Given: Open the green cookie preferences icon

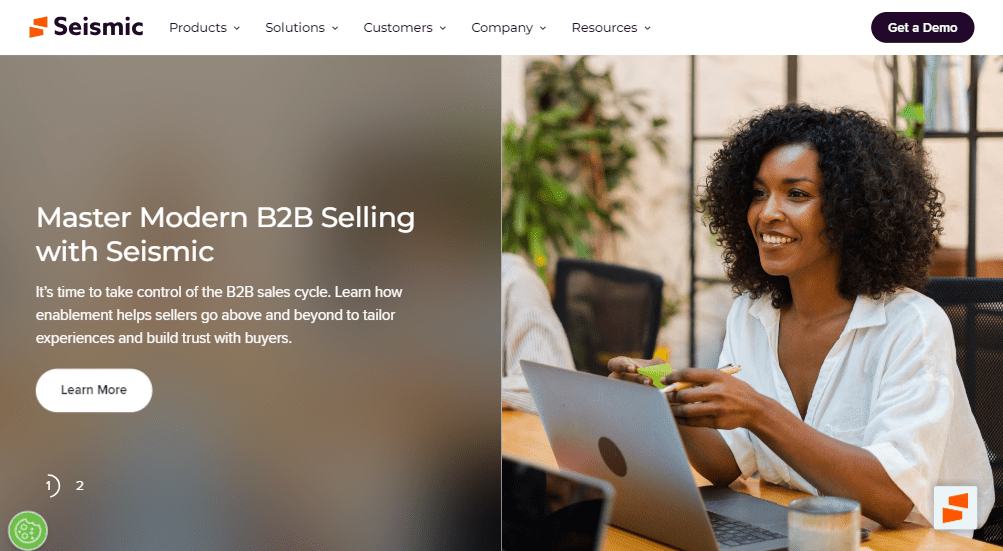Looking at the screenshot, I should [x=28, y=531].
